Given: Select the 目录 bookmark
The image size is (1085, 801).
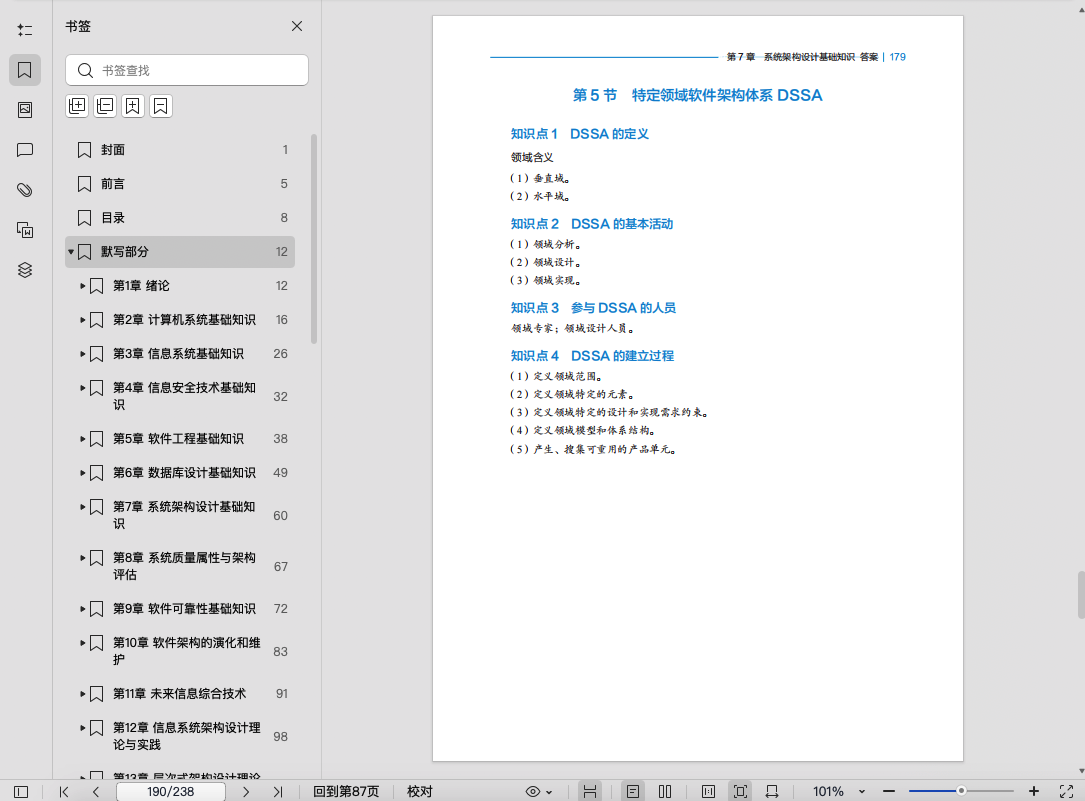Looking at the screenshot, I should [x=180, y=218].
